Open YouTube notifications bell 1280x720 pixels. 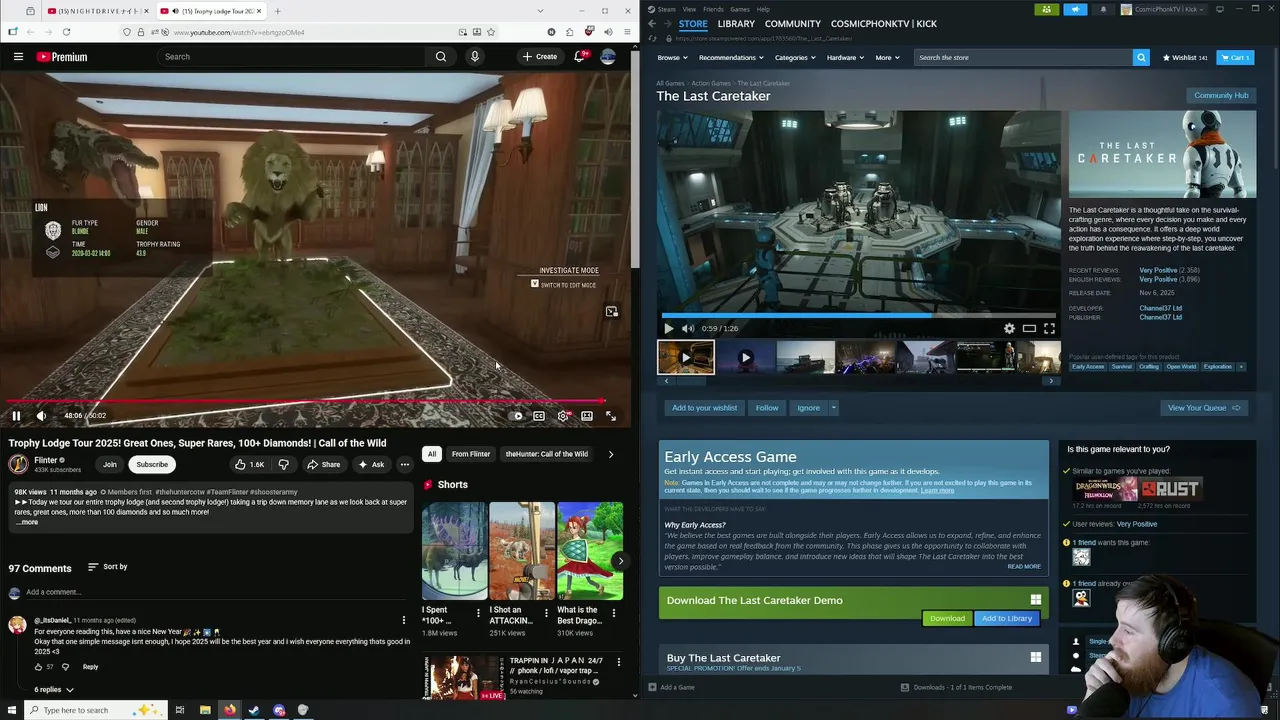pos(579,57)
